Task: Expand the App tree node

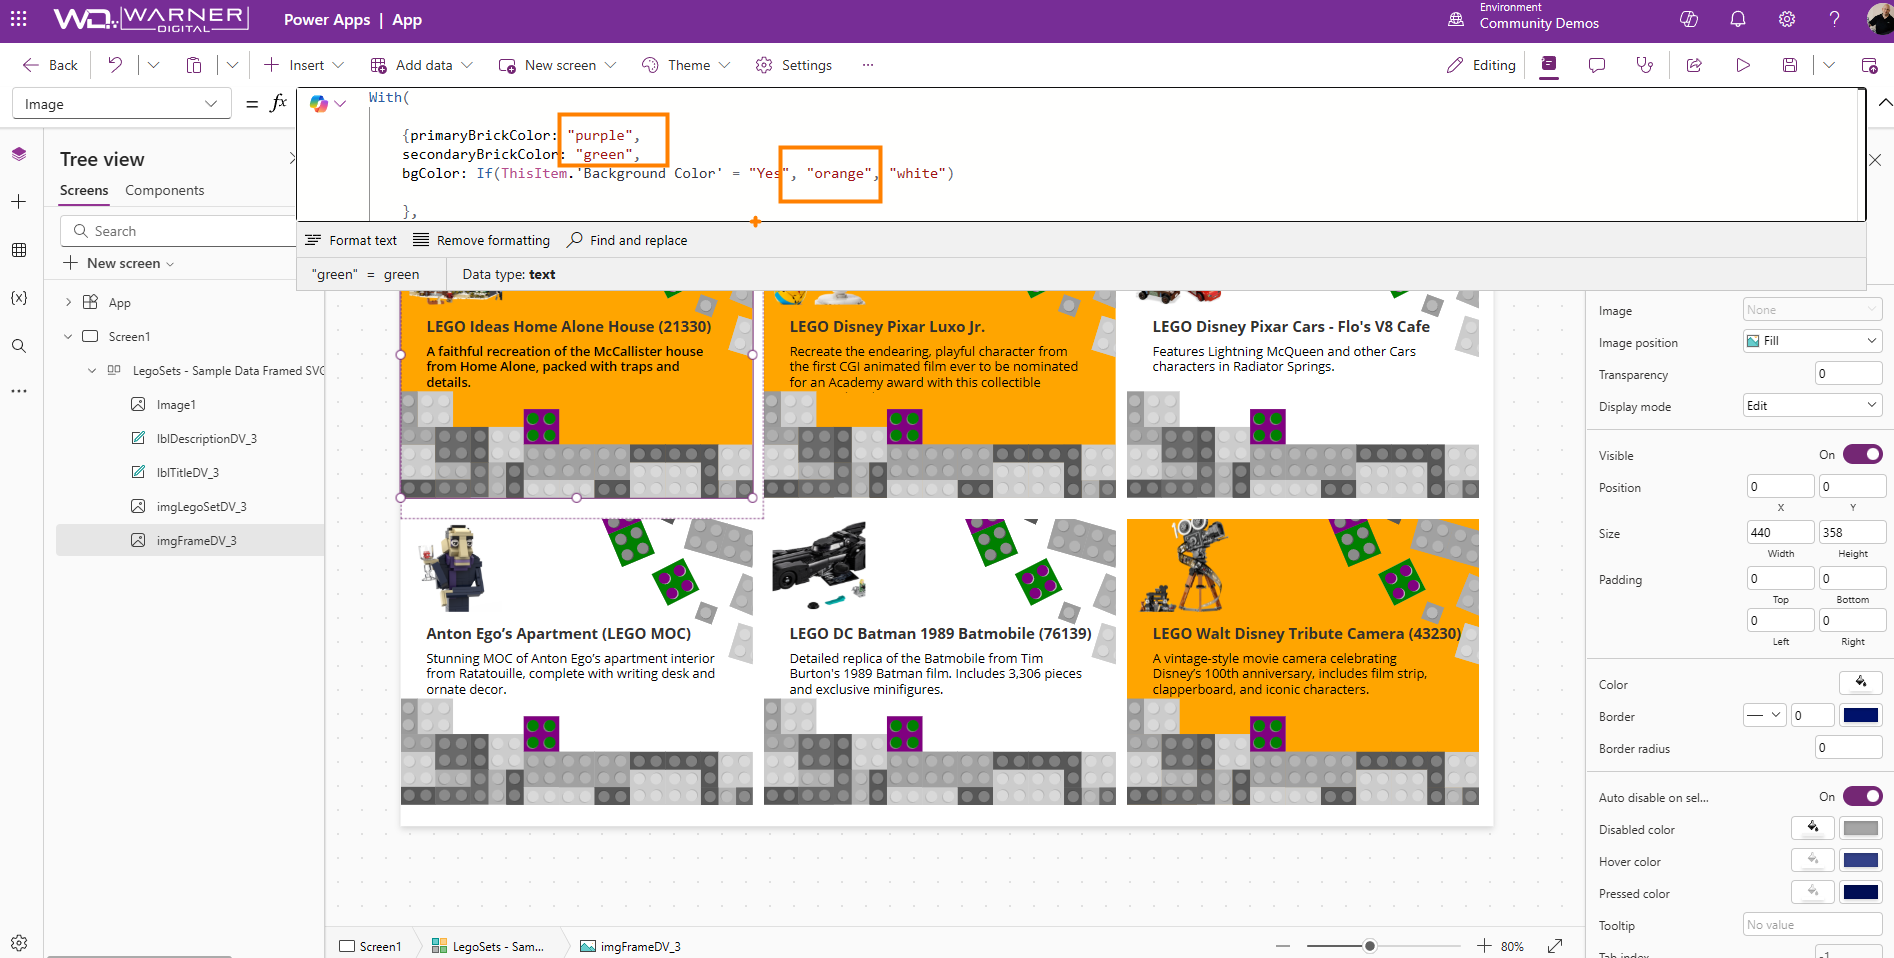Action: click(x=68, y=302)
